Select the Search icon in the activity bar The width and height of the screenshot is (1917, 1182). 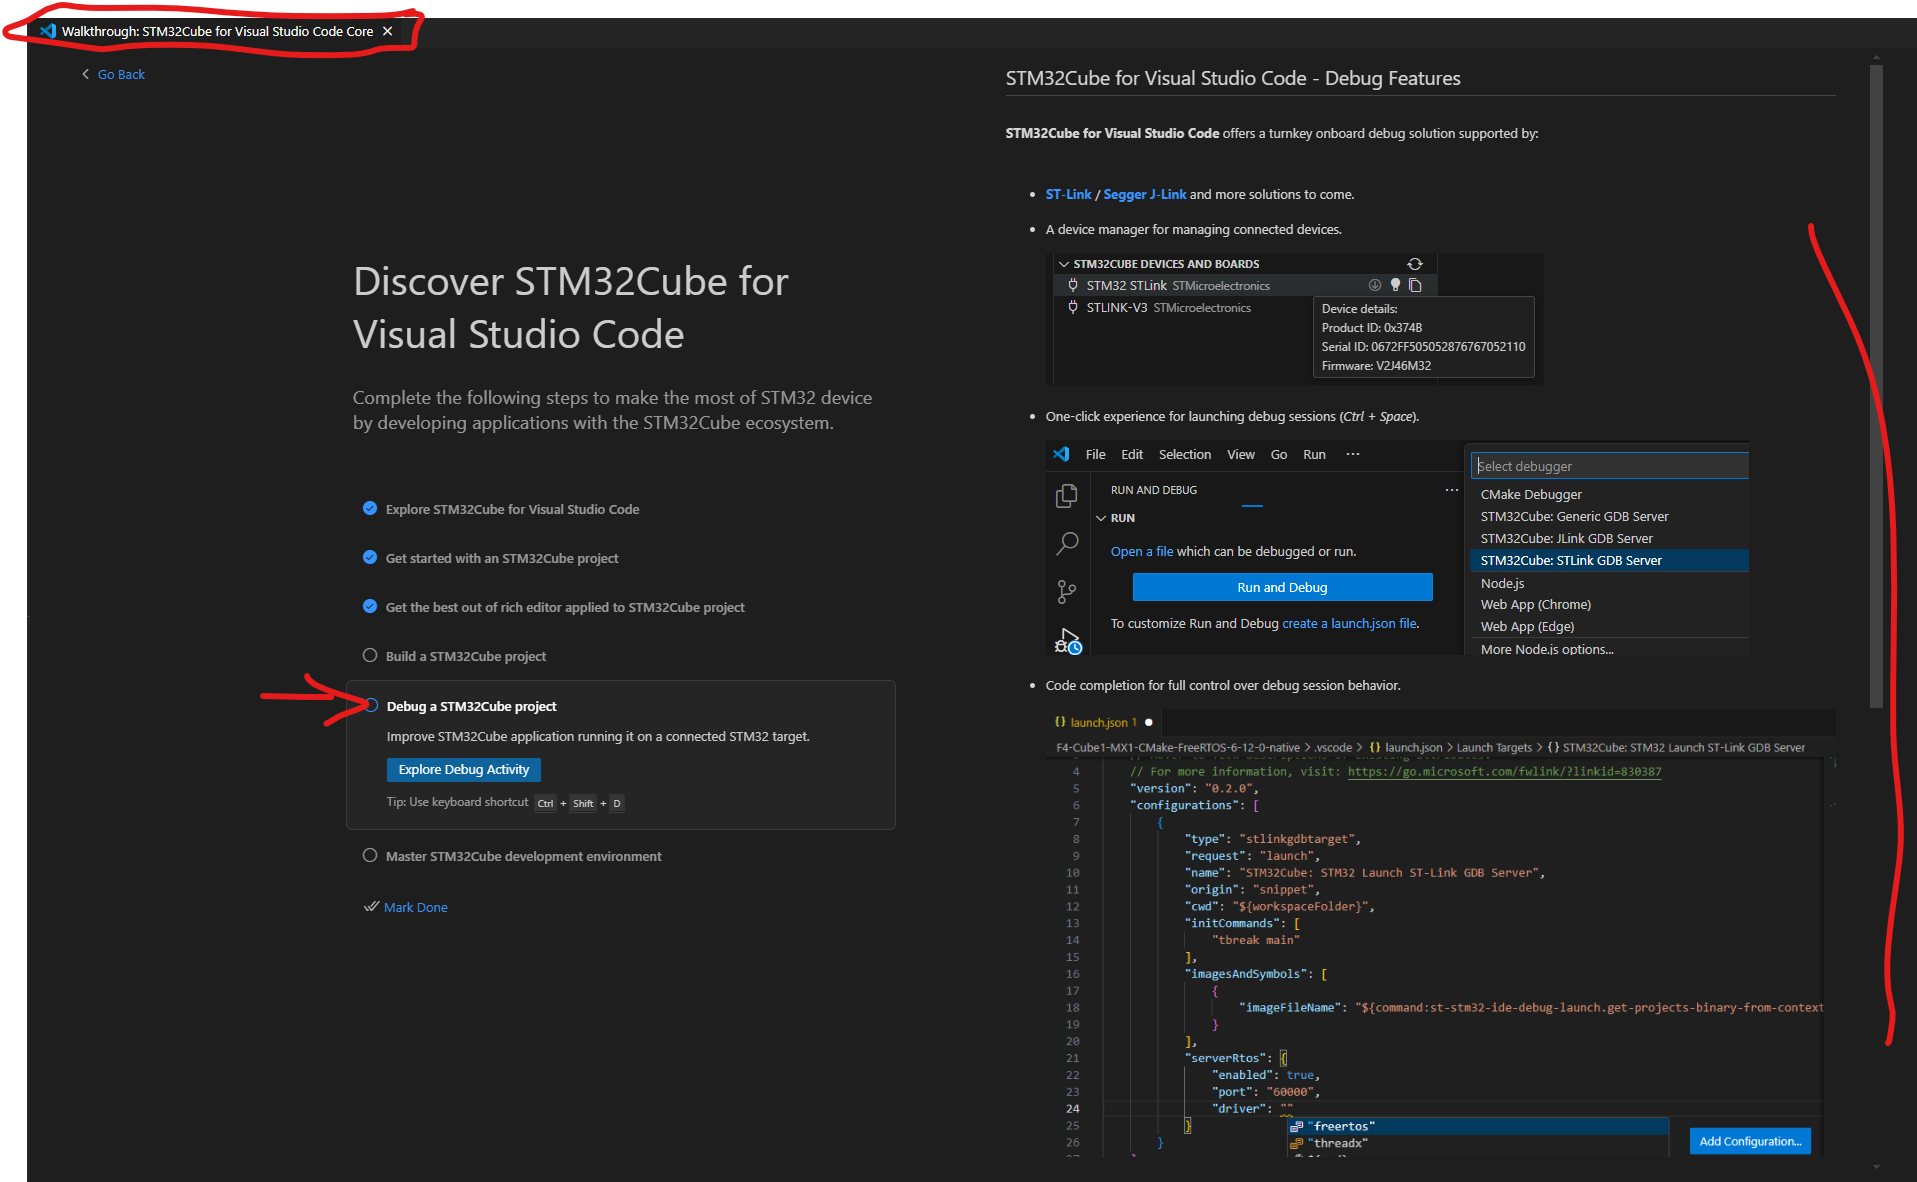[x=1066, y=543]
